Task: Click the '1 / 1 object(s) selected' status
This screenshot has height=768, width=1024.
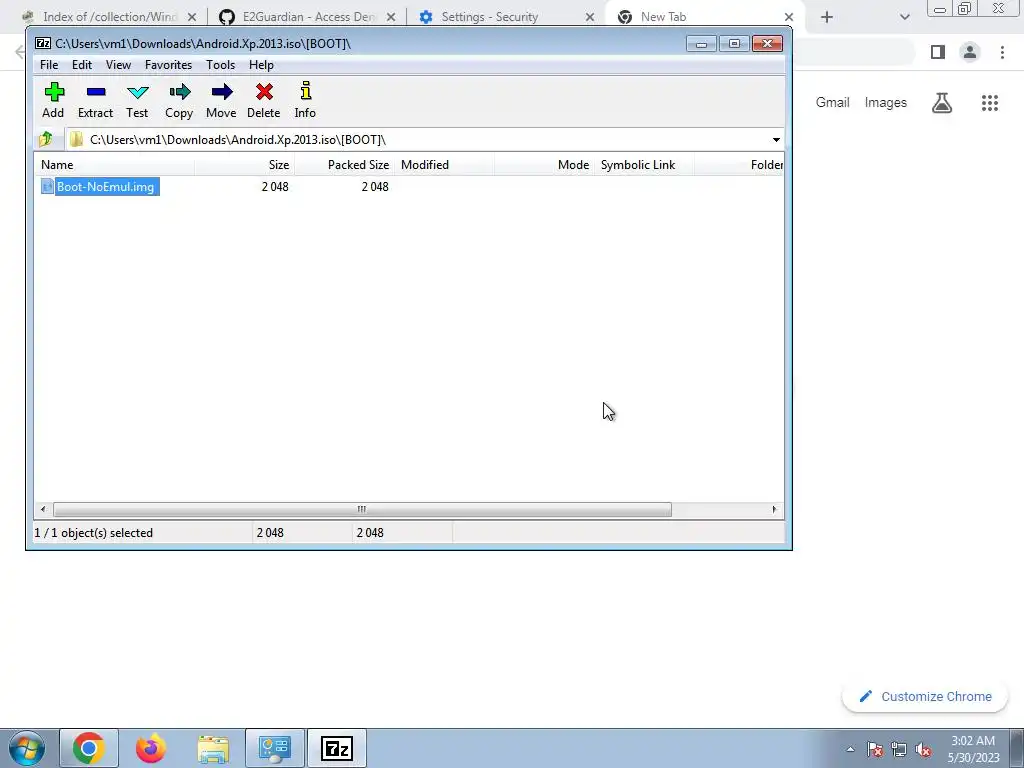Action: coord(93,533)
